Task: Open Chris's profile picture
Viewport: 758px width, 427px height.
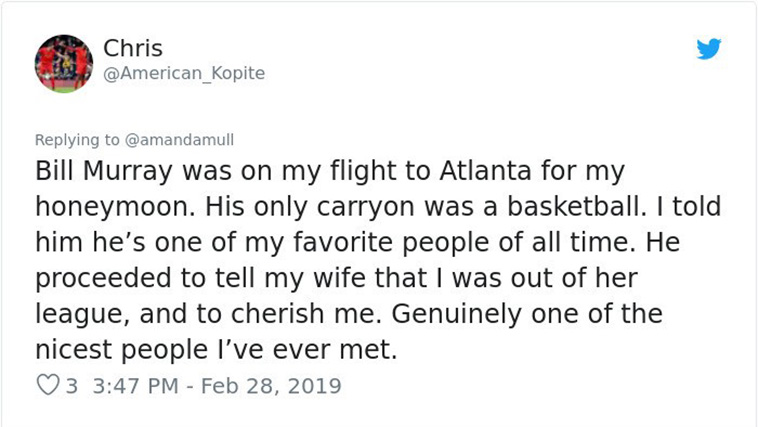Action: [x=64, y=62]
